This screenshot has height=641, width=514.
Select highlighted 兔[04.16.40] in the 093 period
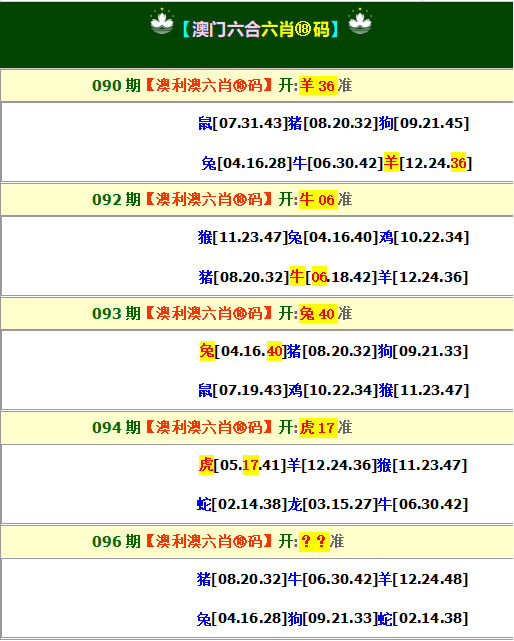(243, 351)
